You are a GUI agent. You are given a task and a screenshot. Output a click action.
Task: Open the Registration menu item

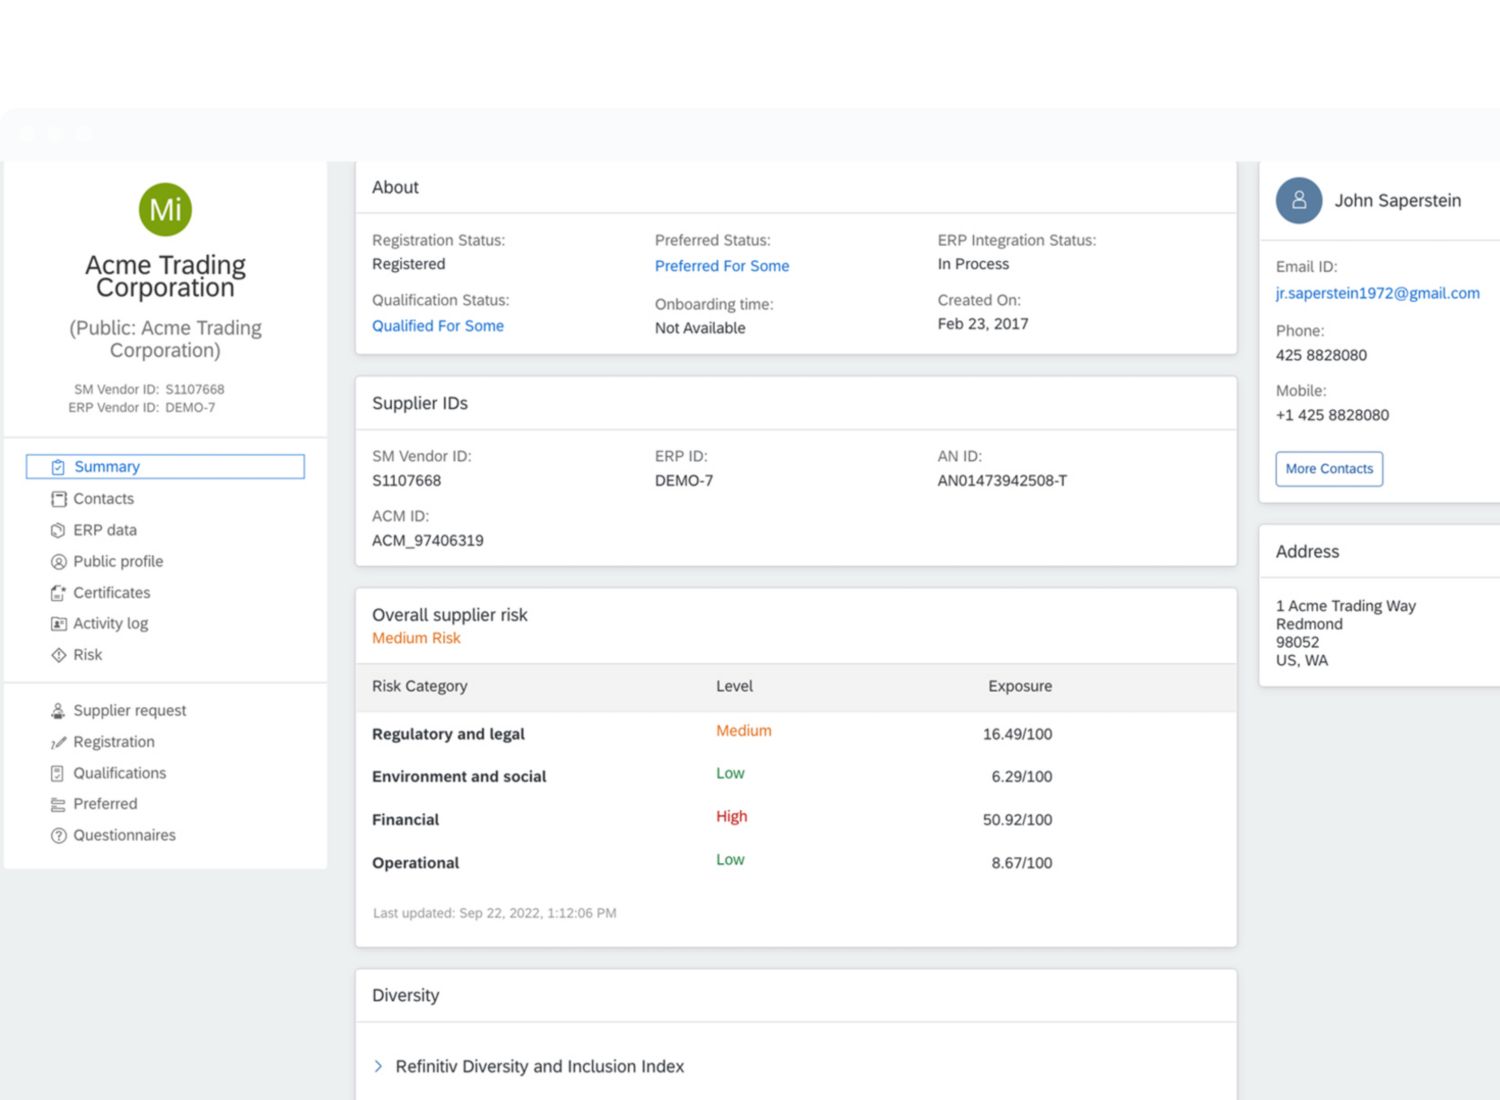[x=113, y=742]
